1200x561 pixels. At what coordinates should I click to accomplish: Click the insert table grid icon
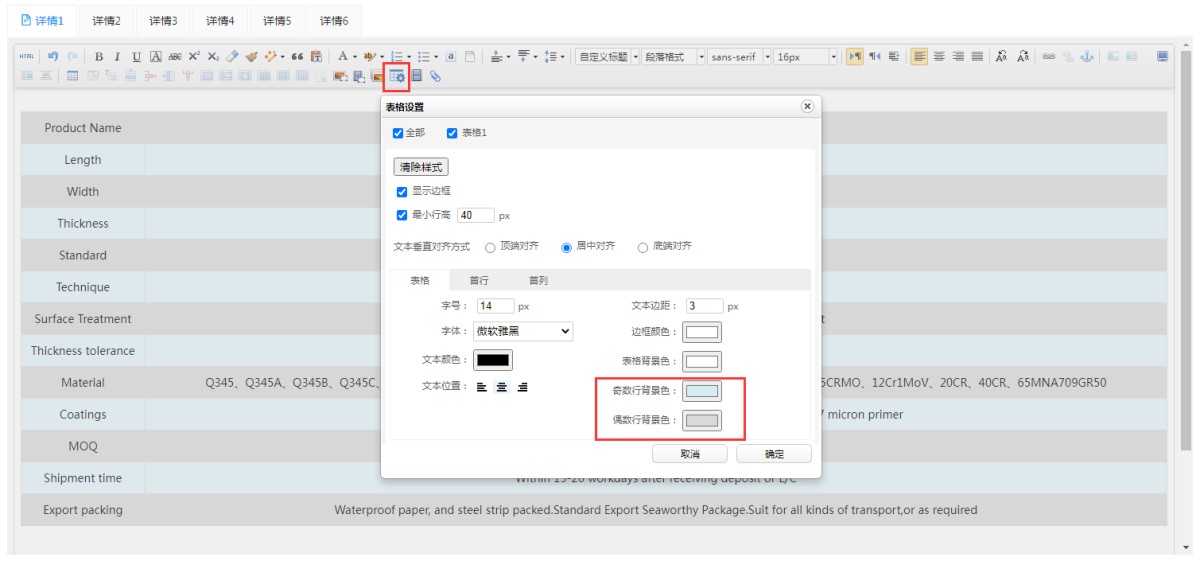pyautogui.click(x=72, y=76)
